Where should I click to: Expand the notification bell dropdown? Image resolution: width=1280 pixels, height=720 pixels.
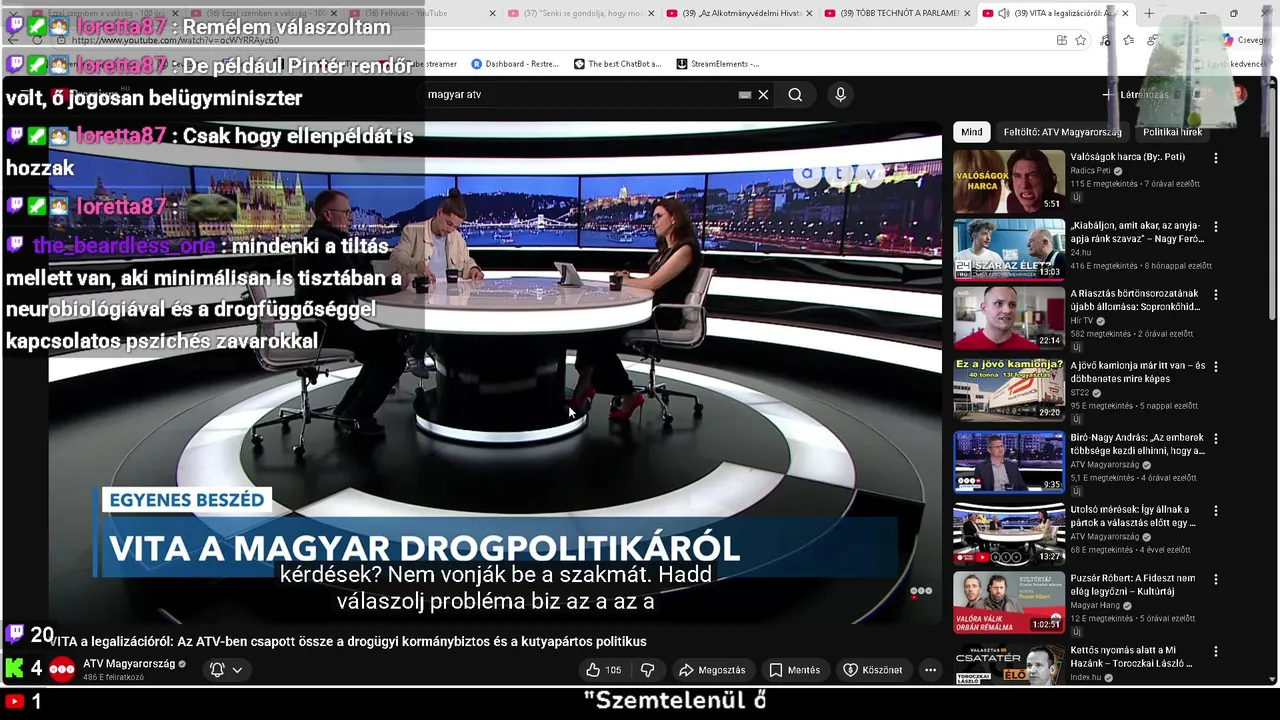point(226,670)
